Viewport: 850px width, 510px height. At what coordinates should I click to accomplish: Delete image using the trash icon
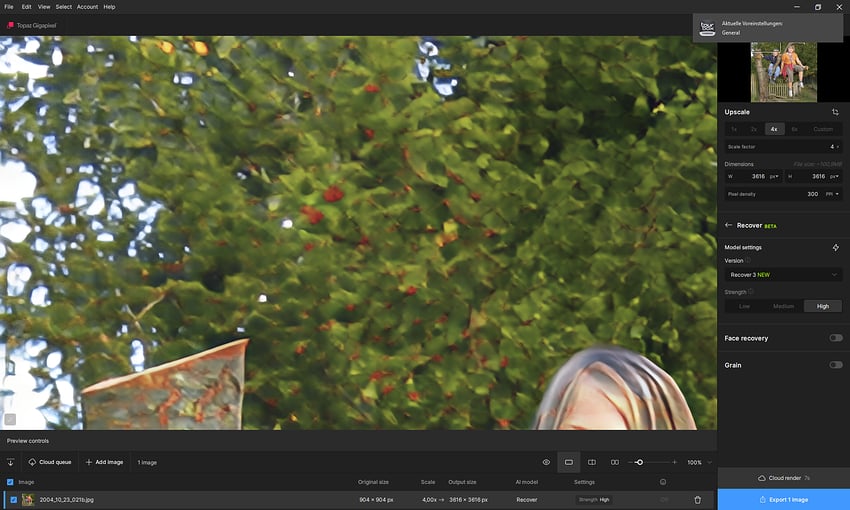[x=698, y=499]
